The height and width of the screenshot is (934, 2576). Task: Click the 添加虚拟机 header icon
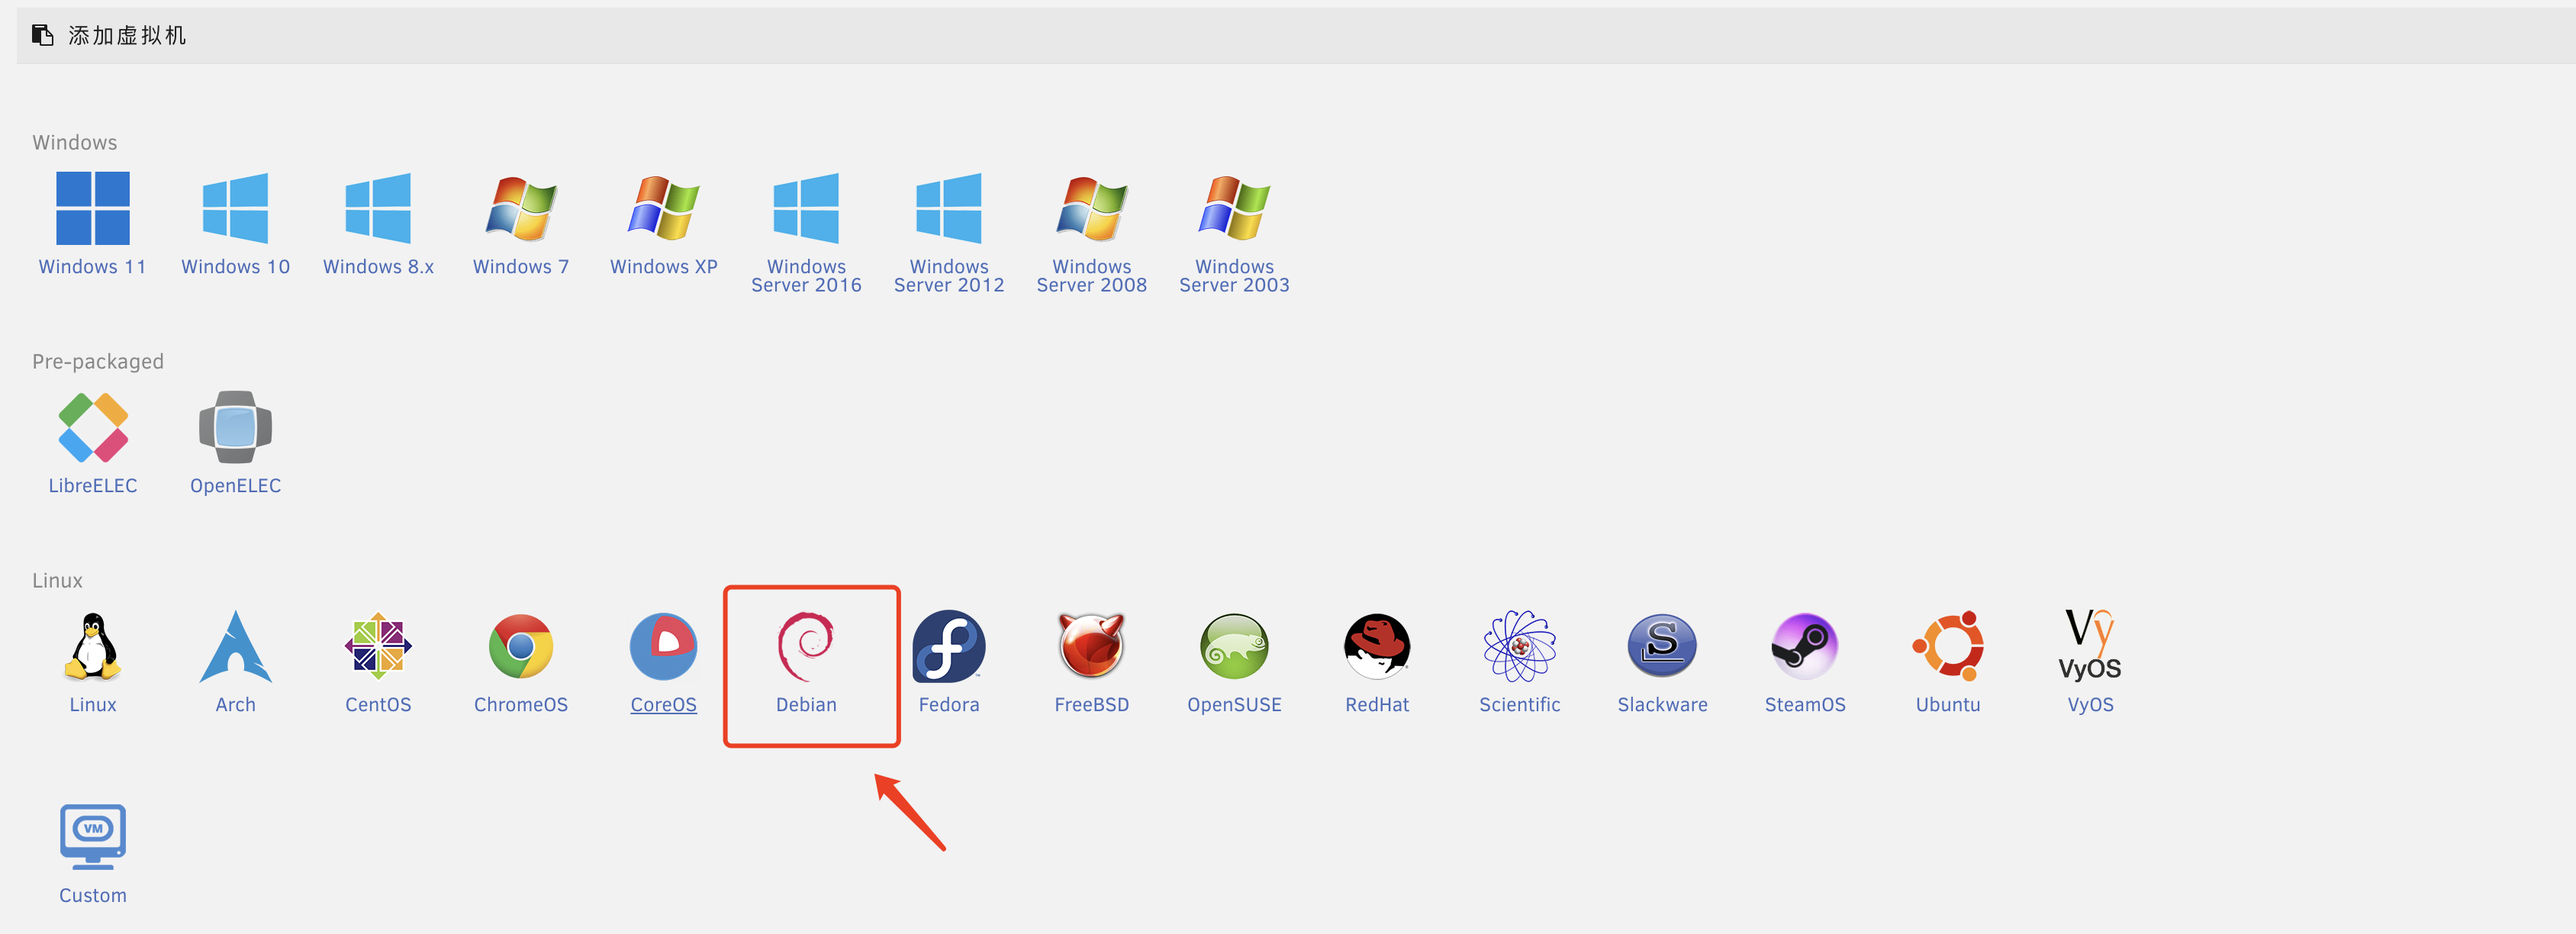point(42,35)
